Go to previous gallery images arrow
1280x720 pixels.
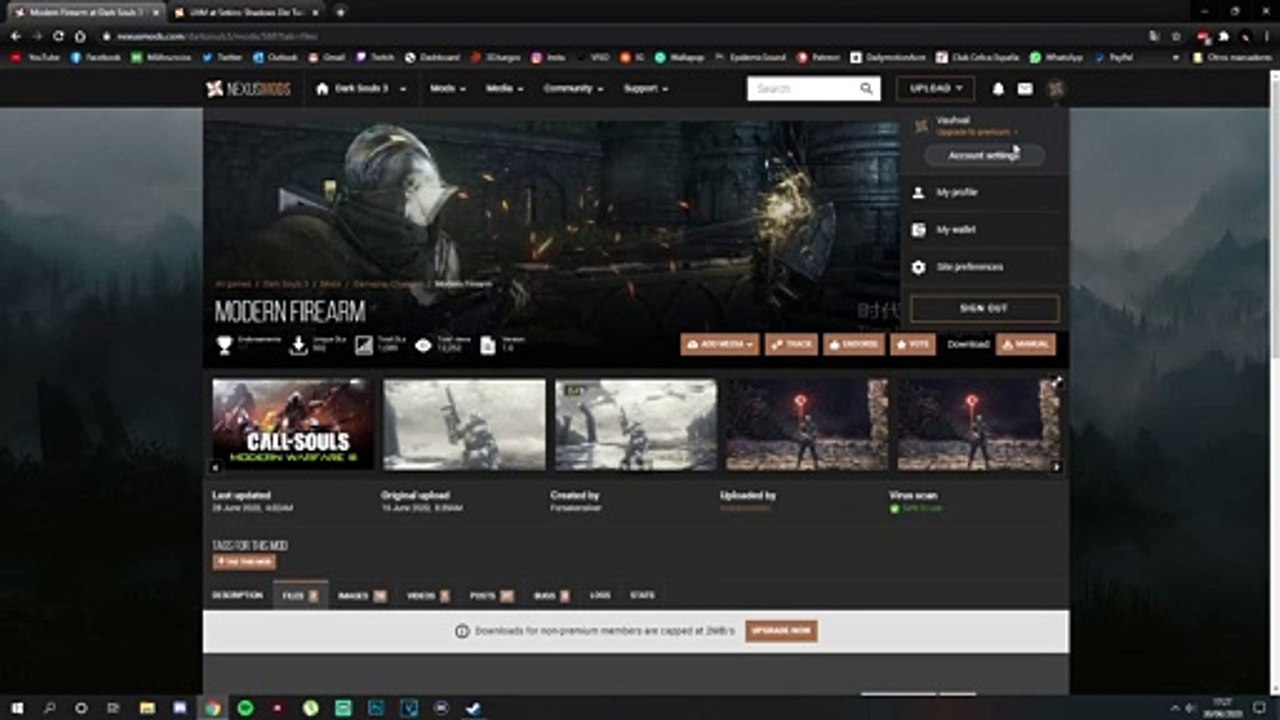pos(216,467)
